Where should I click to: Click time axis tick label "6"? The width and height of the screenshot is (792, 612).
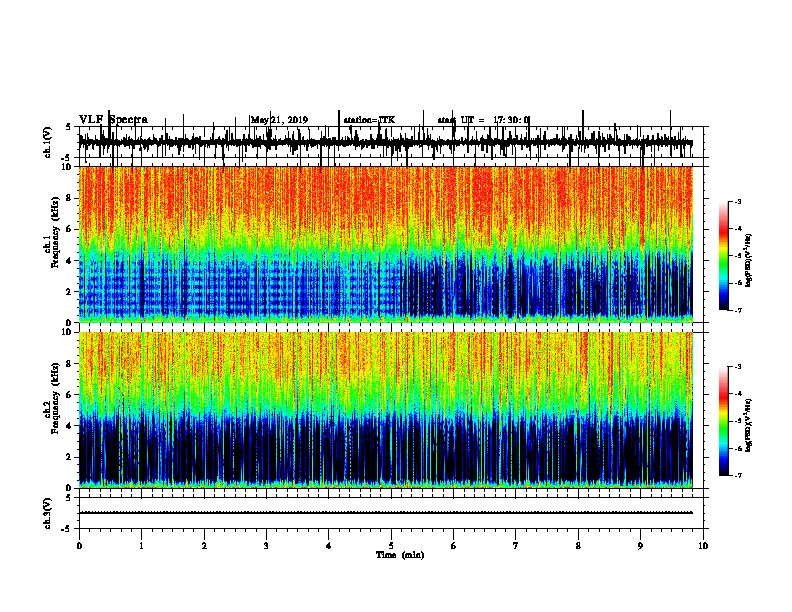pyautogui.click(x=454, y=546)
